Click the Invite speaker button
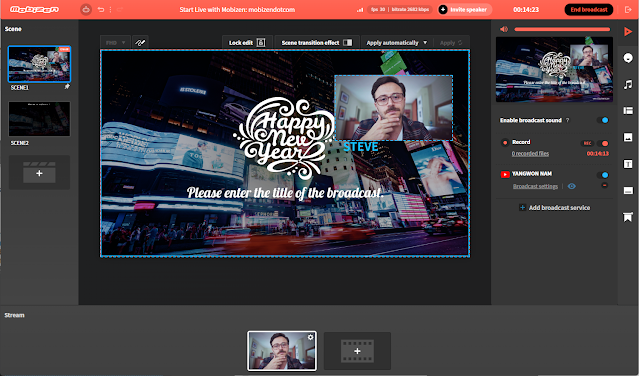Image resolution: width=639 pixels, height=376 pixels. tap(465, 9)
